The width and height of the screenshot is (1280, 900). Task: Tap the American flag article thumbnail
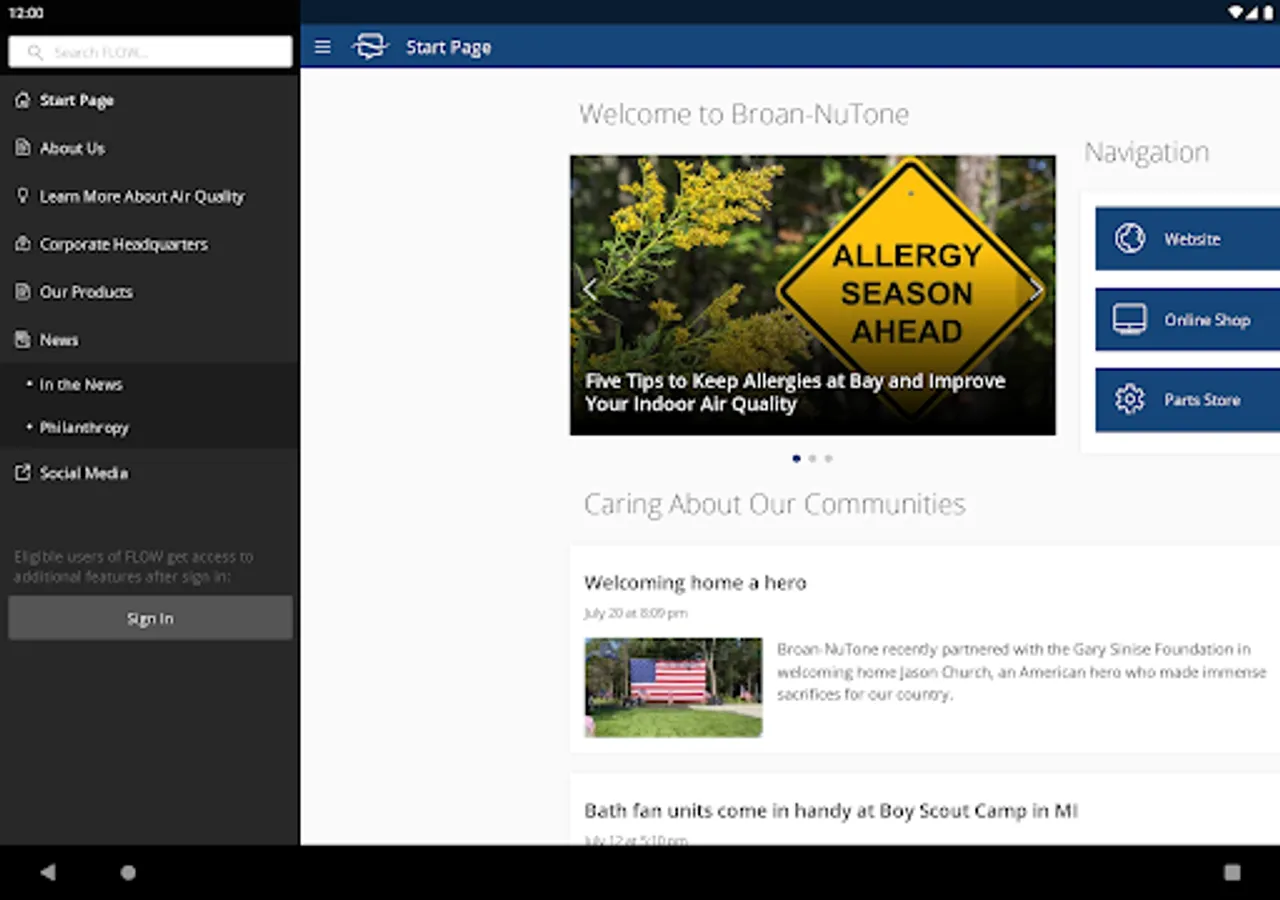click(x=673, y=688)
